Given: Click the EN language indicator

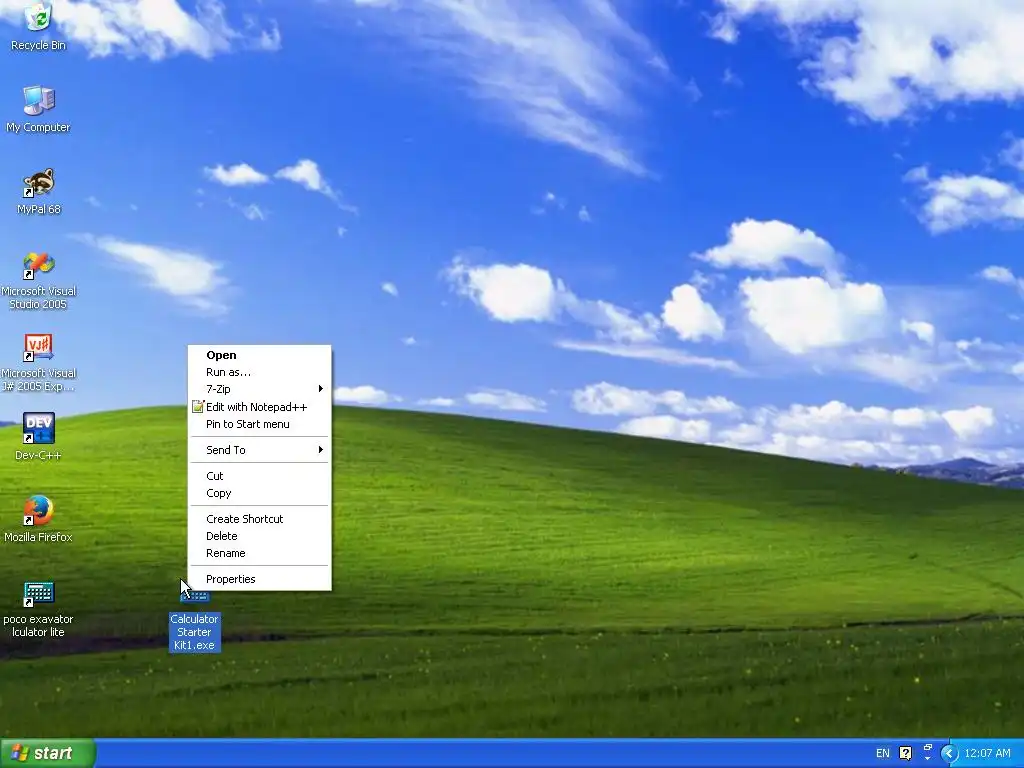Looking at the screenshot, I should click(x=882, y=754).
